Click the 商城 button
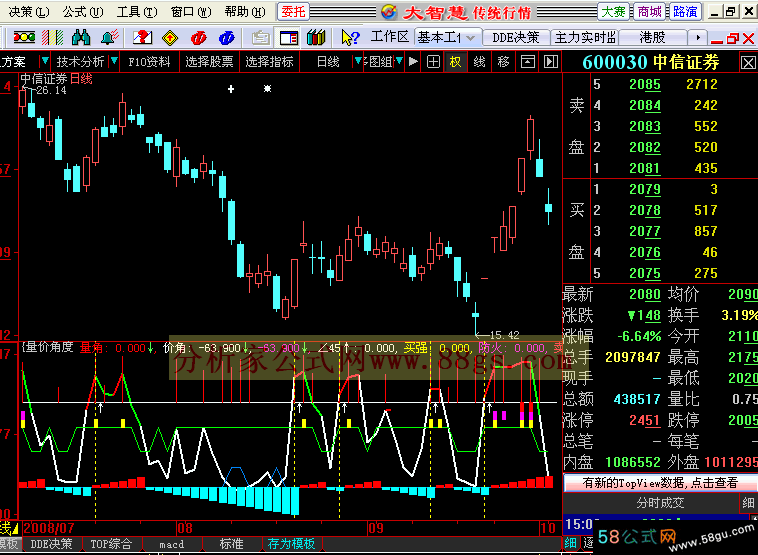The image size is (758, 555). tap(649, 12)
